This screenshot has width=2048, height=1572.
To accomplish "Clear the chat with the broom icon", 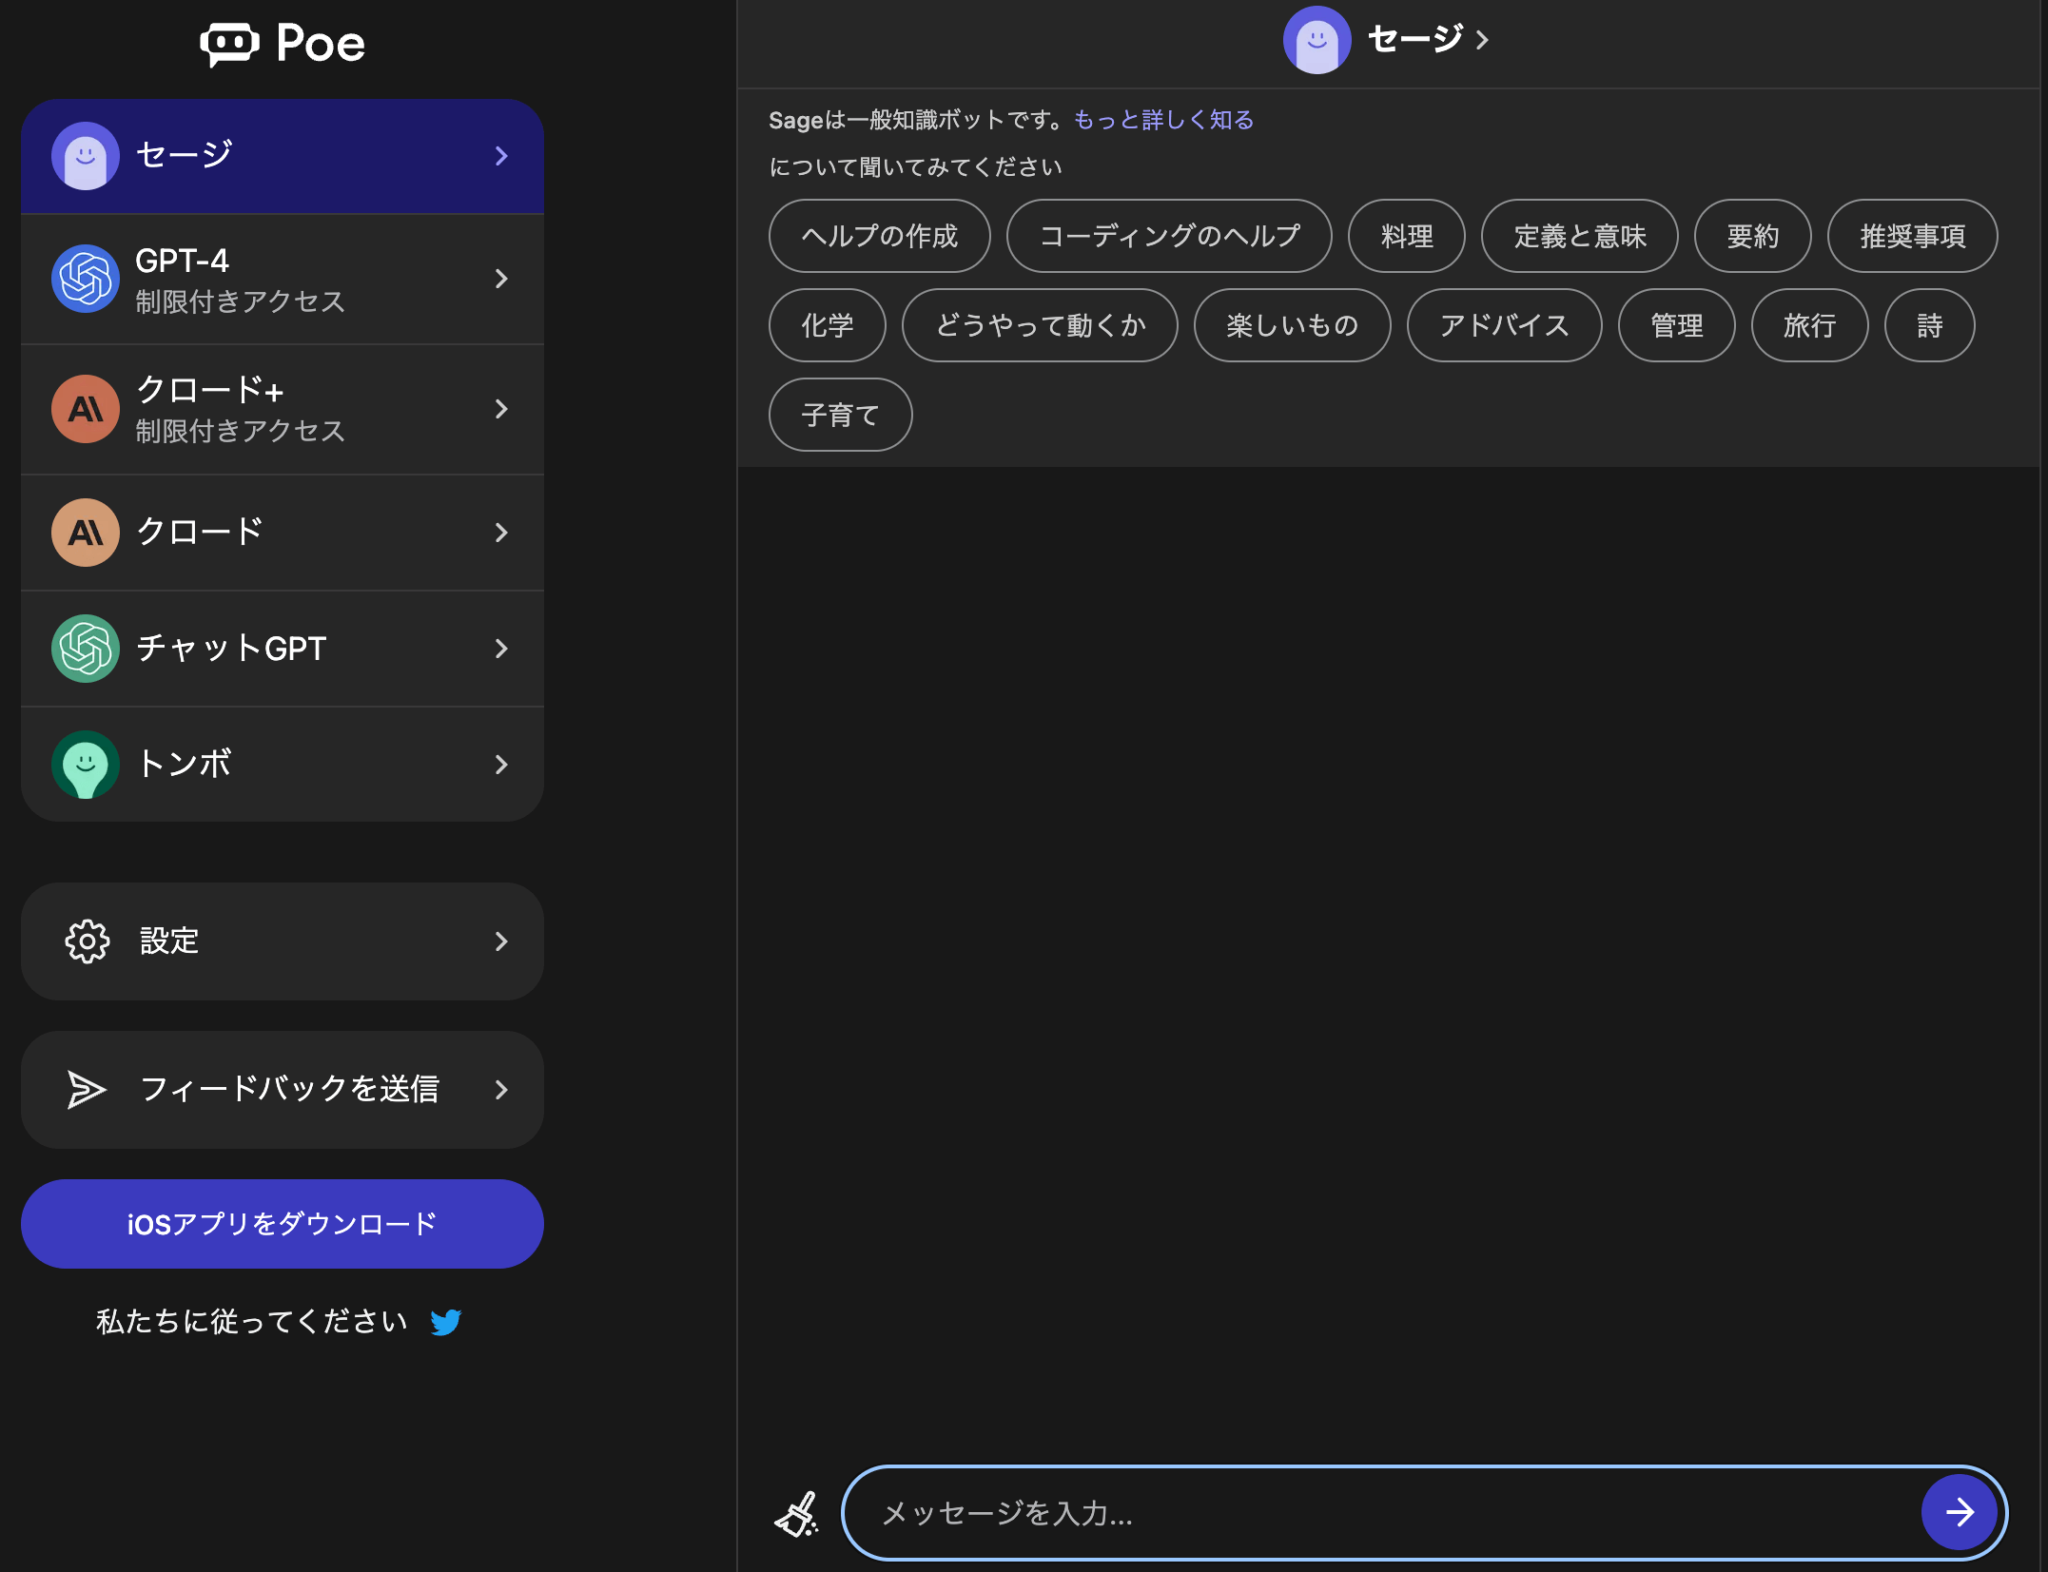I will pos(797,1510).
